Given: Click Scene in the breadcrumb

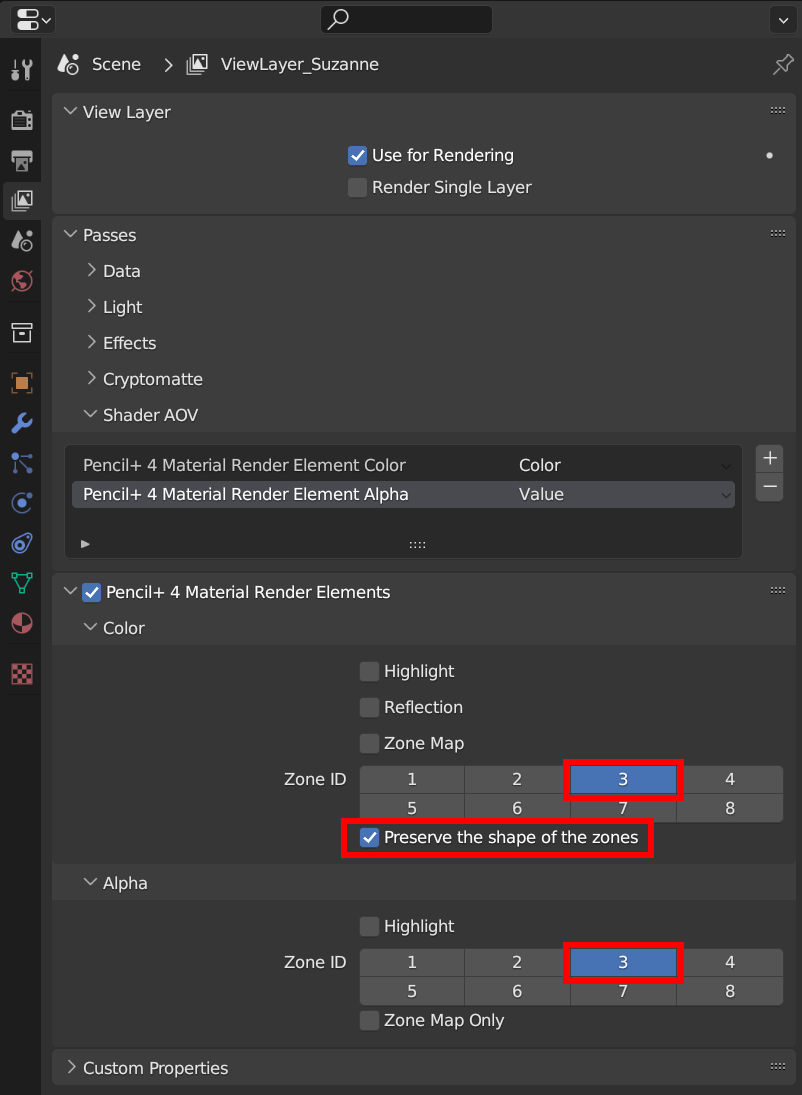Looking at the screenshot, I should point(117,64).
